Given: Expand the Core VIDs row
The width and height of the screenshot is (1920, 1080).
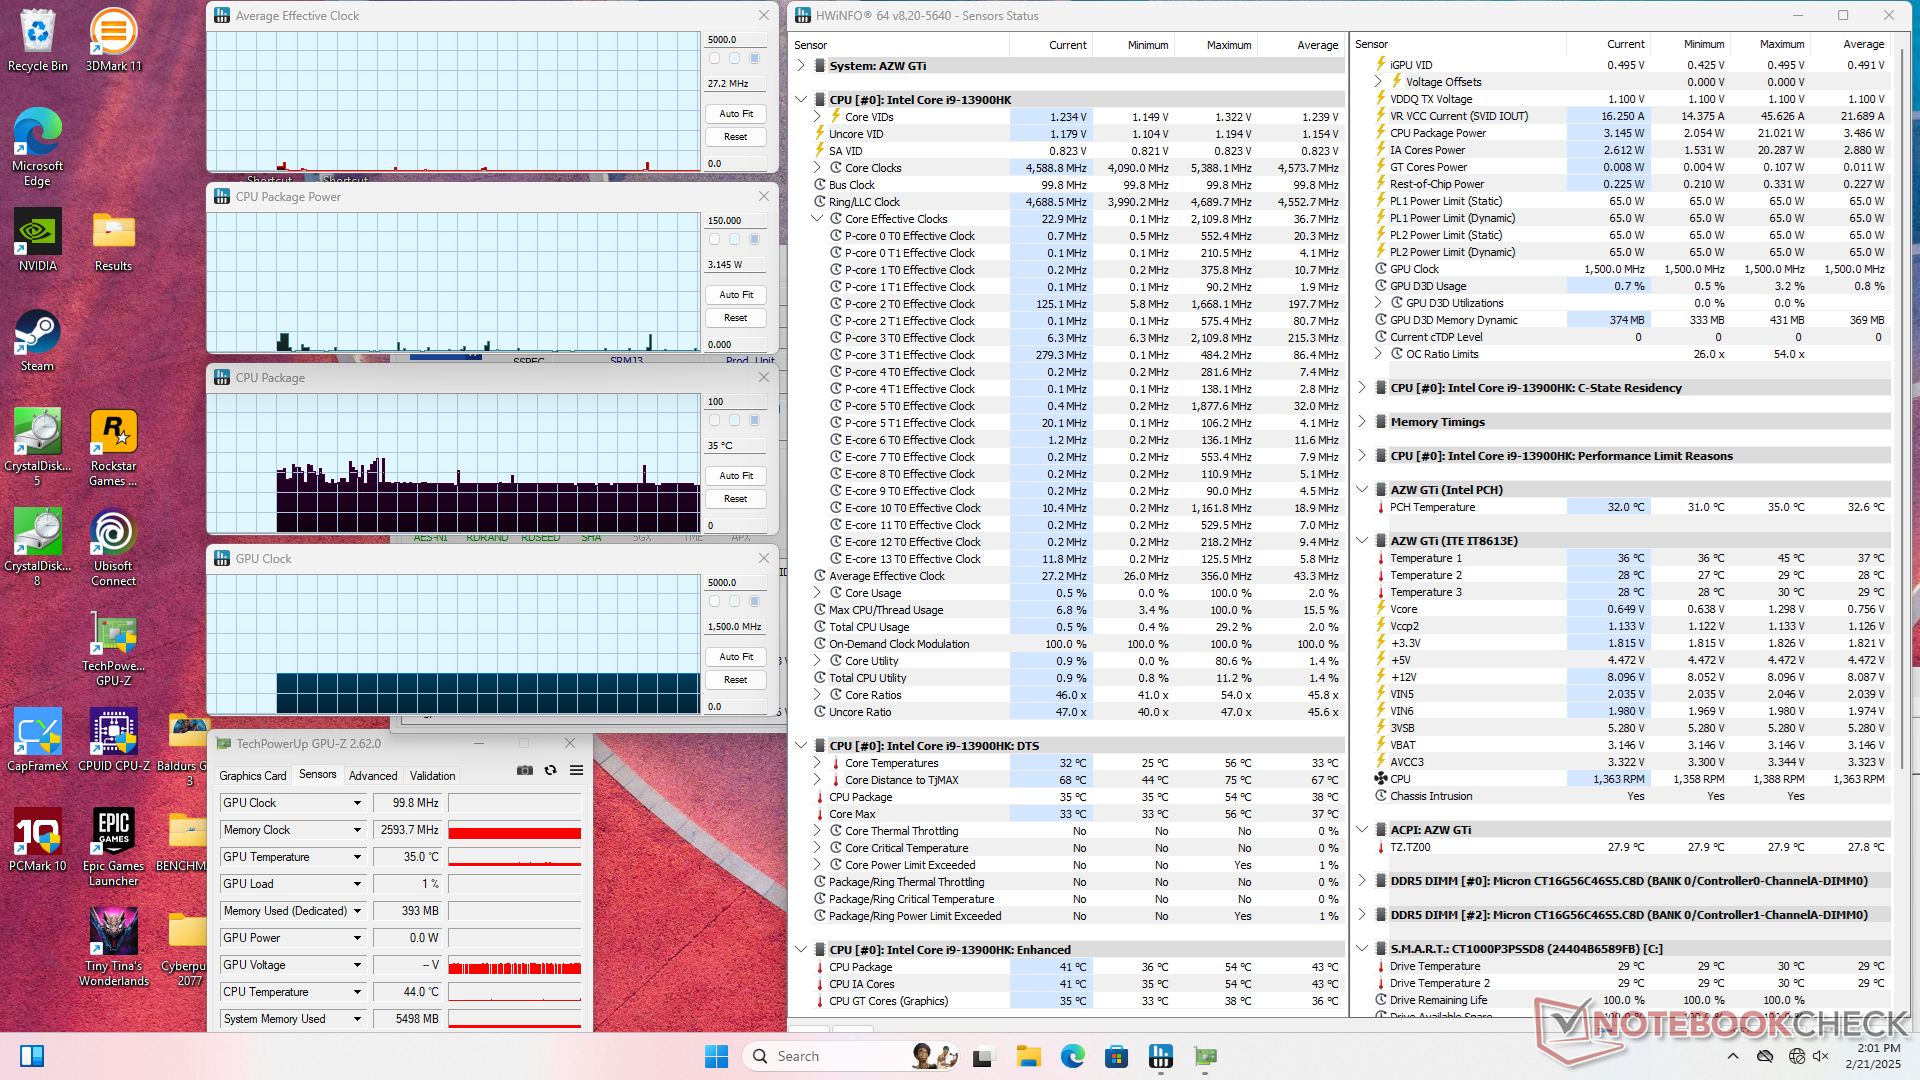Looking at the screenshot, I should pos(816,116).
